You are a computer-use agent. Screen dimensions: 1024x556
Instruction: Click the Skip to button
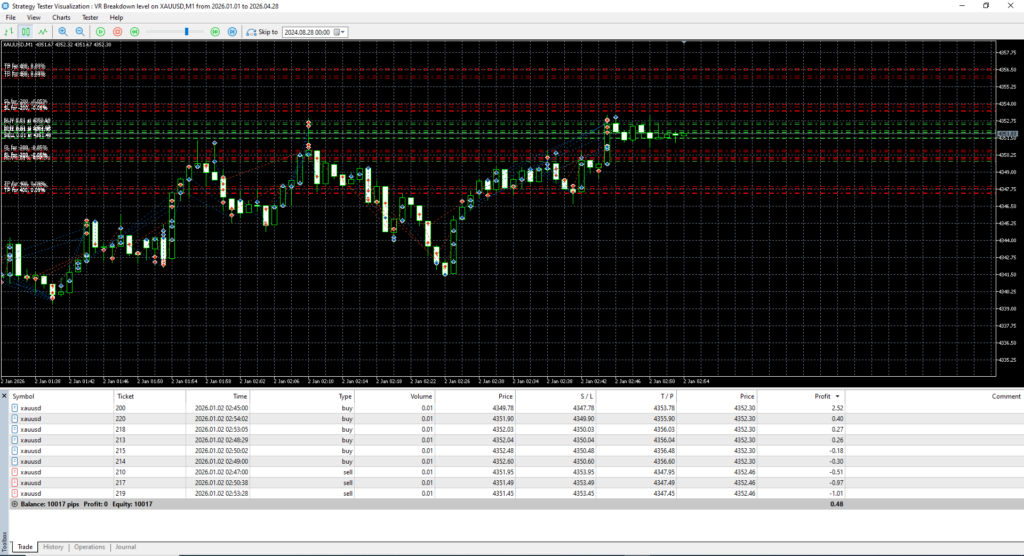coord(262,31)
